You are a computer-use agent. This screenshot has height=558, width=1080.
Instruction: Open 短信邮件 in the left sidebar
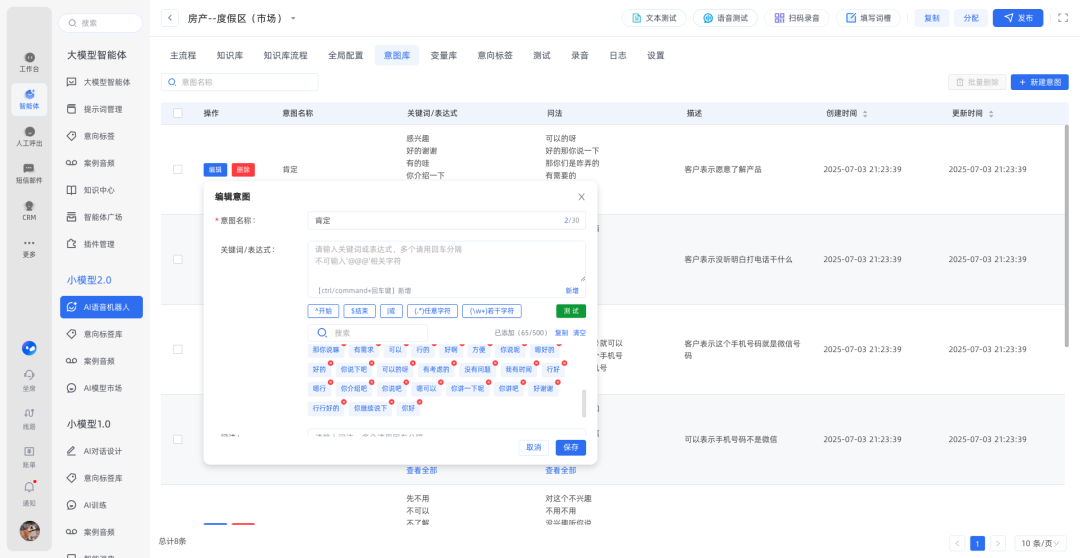click(29, 171)
